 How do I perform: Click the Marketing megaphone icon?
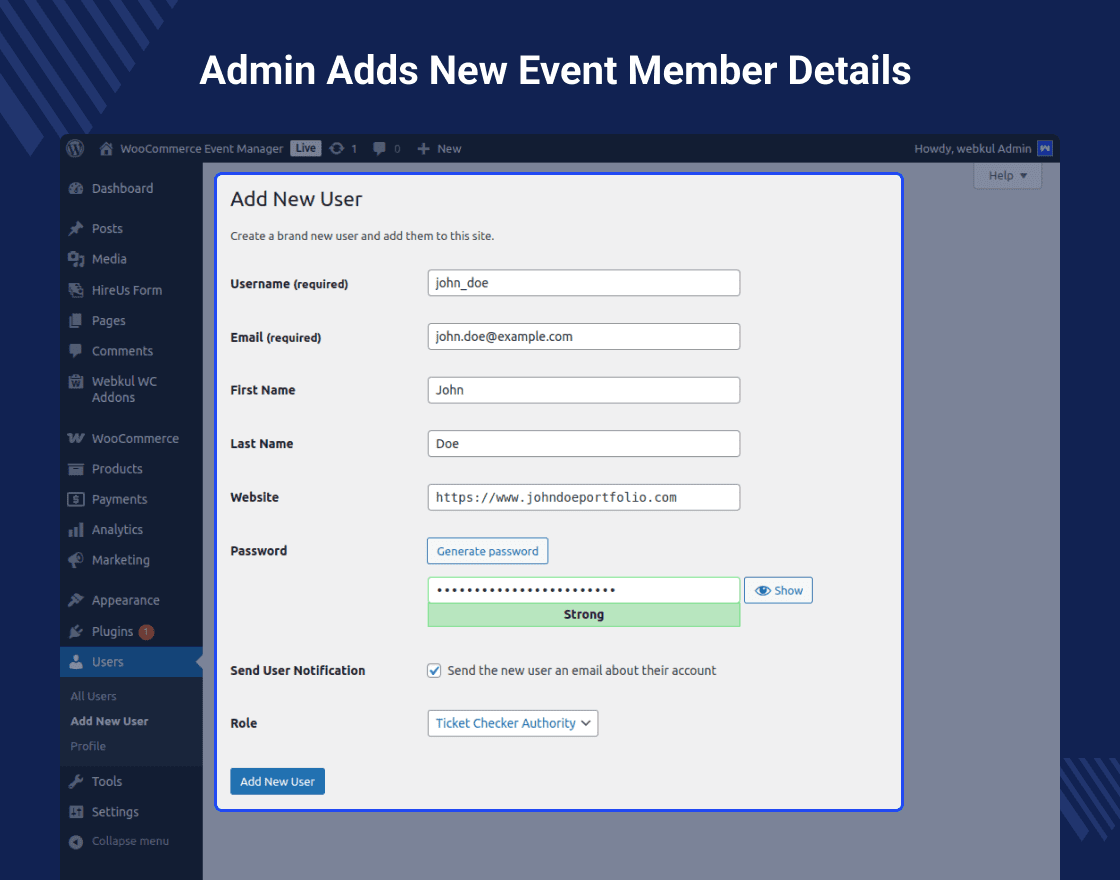pyautogui.click(x=78, y=560)
